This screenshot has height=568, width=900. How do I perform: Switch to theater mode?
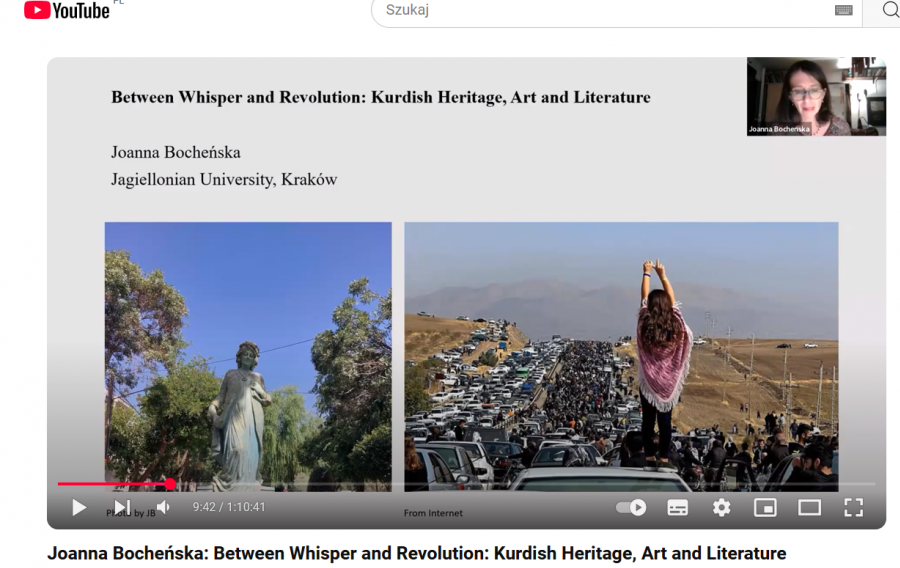click(x=809, y=507)
